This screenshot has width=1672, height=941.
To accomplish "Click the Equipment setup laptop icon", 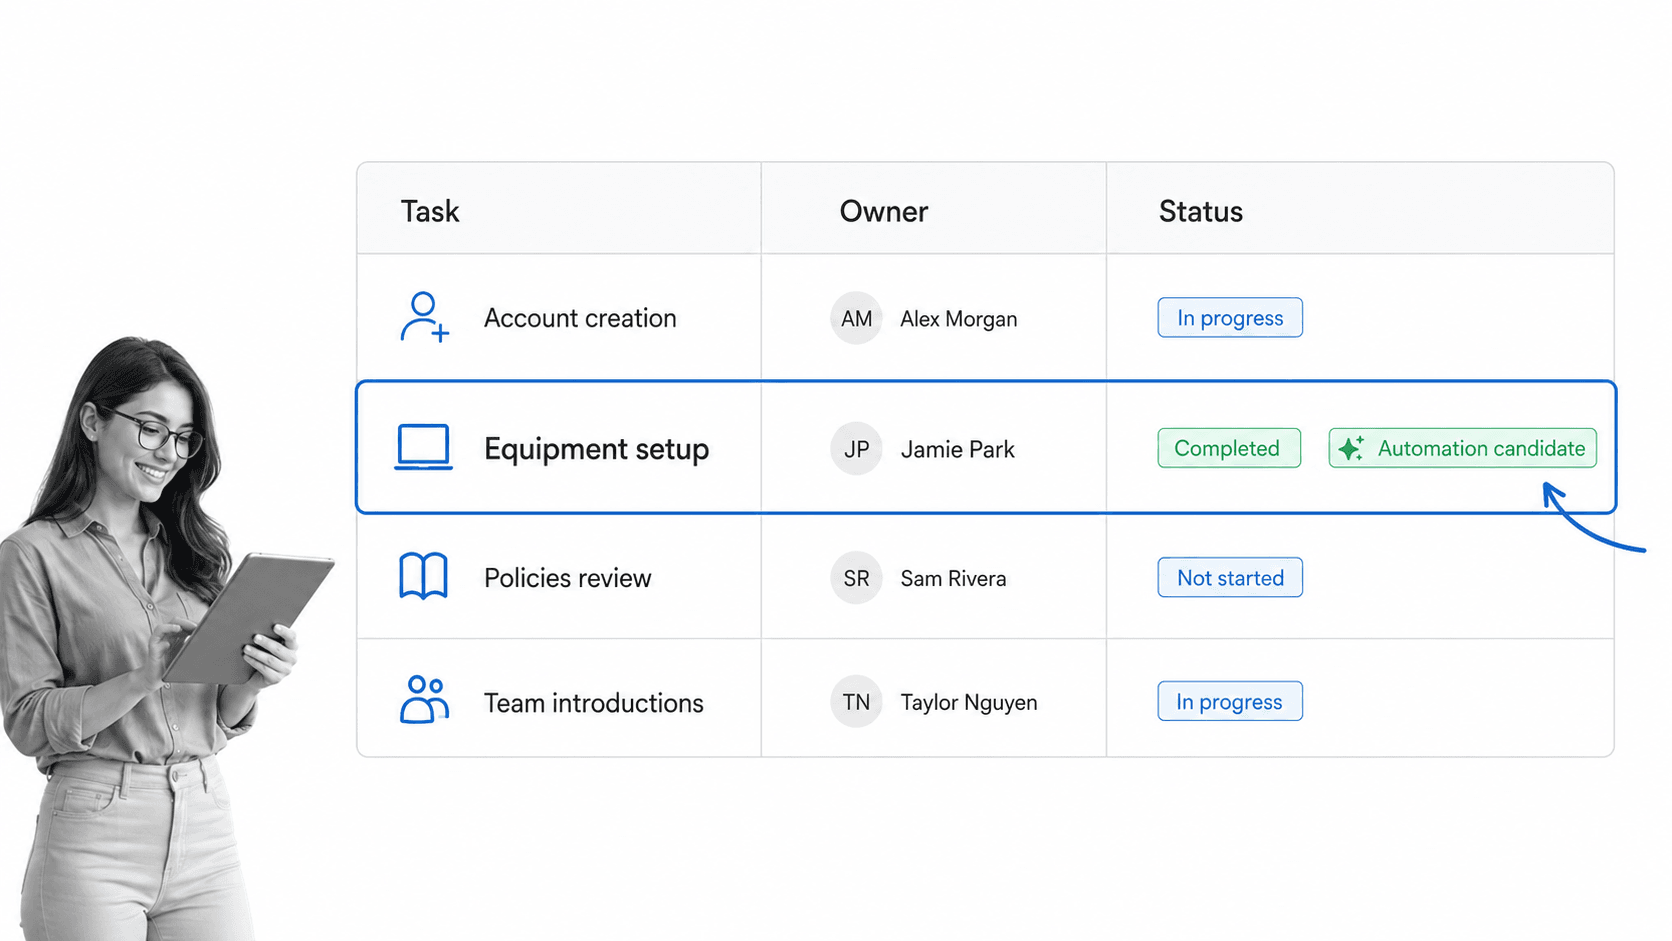I will click(x=423, y=447).
